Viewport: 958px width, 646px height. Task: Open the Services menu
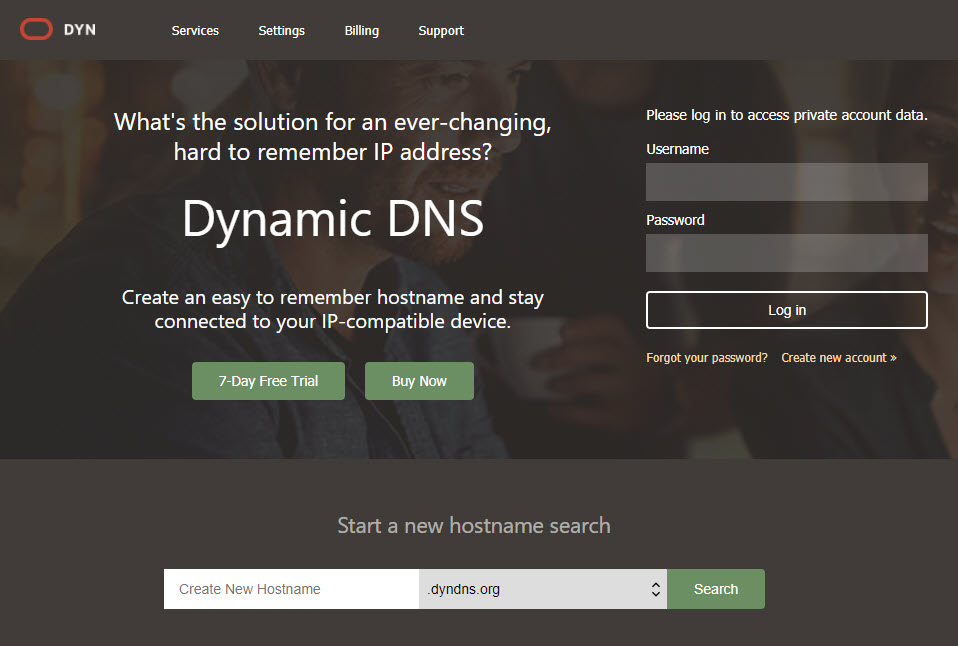(195, 31)
